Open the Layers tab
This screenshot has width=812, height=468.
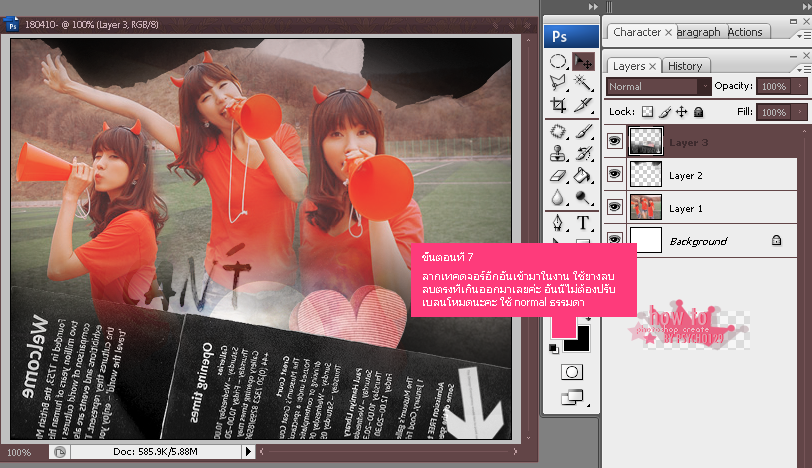629,66
